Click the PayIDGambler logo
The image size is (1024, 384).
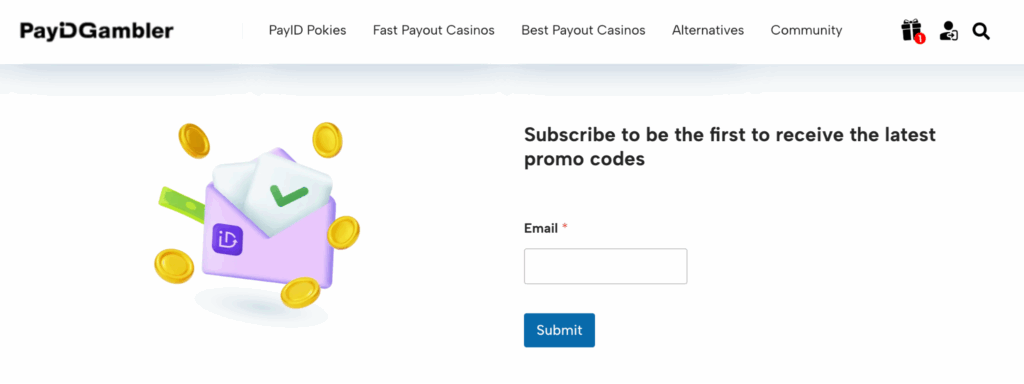pos(97,31)
